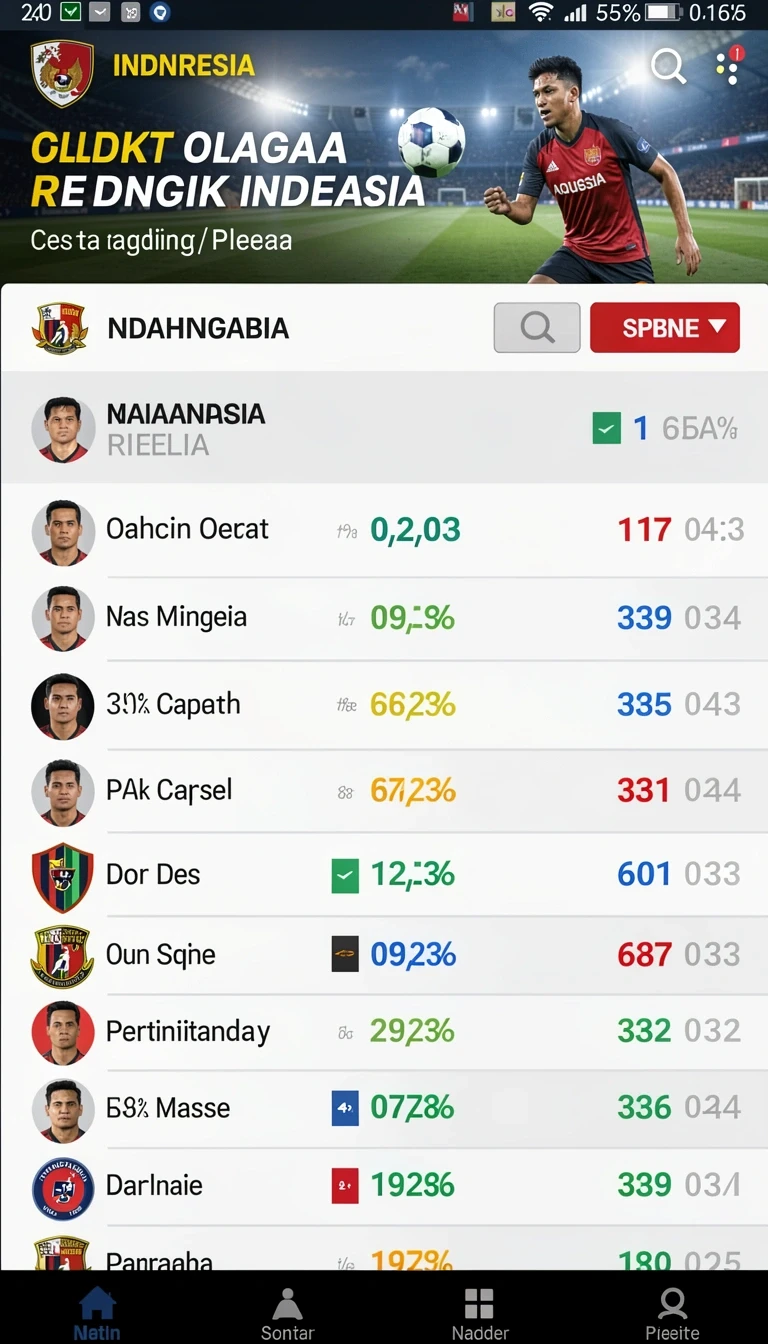Screen dimensions: 768x1344
Task: Click the gray search button beside SPBNE
Action: click(537, 328)
